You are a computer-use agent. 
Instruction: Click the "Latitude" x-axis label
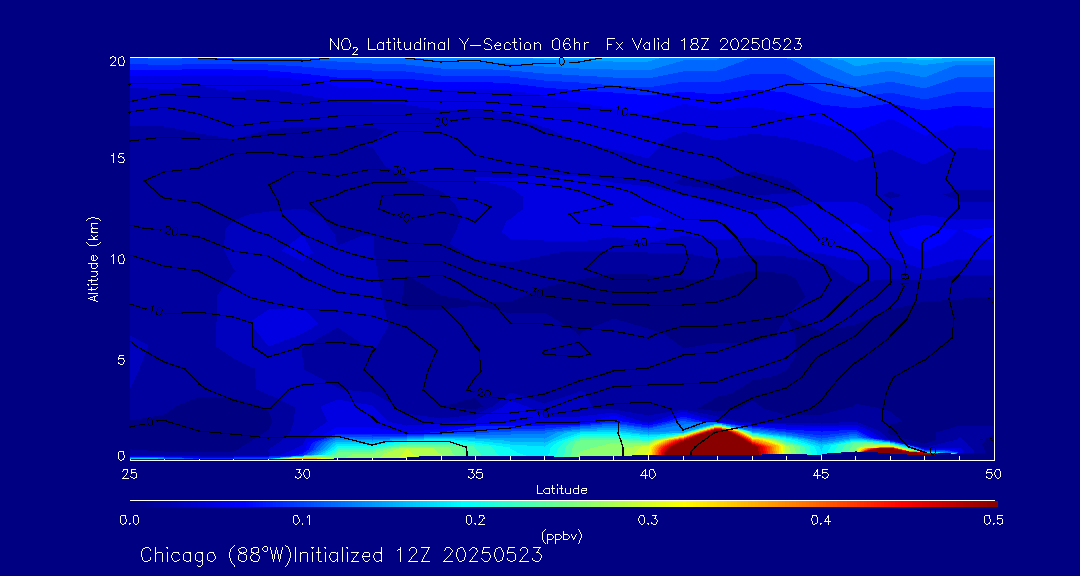tap(562, 490)
